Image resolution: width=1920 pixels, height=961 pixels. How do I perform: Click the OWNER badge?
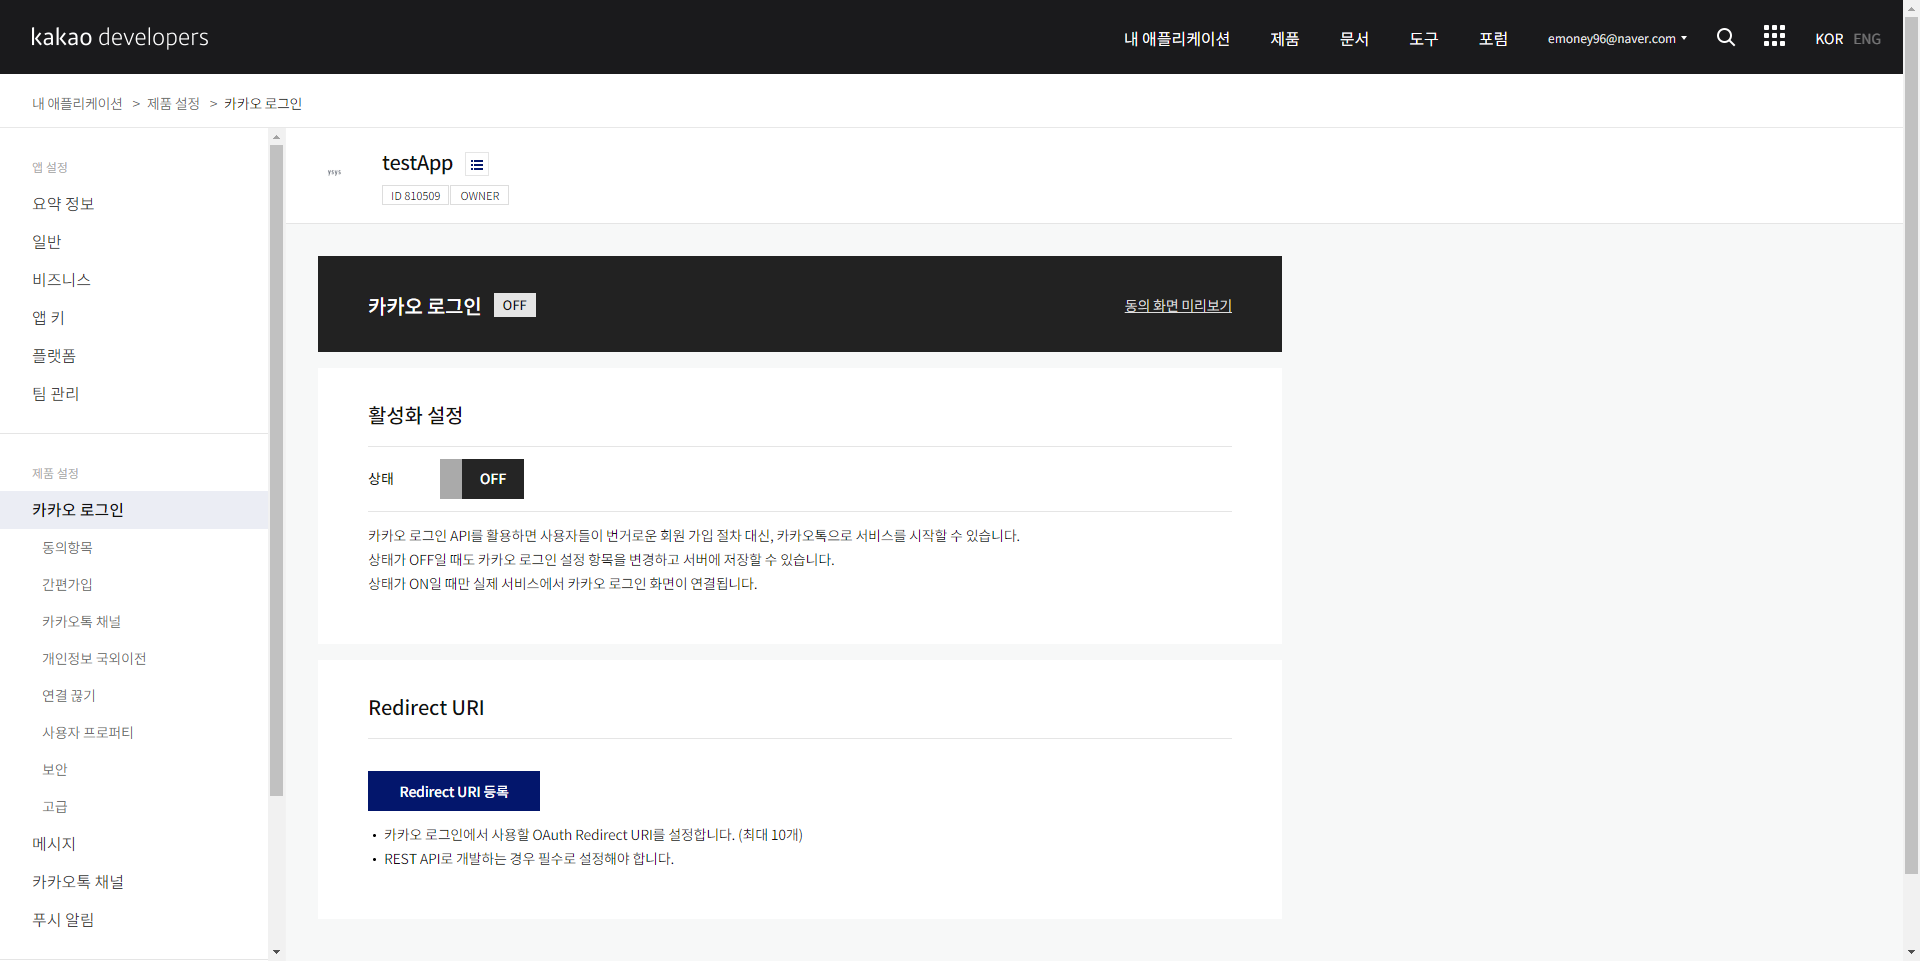coord(480,196)
